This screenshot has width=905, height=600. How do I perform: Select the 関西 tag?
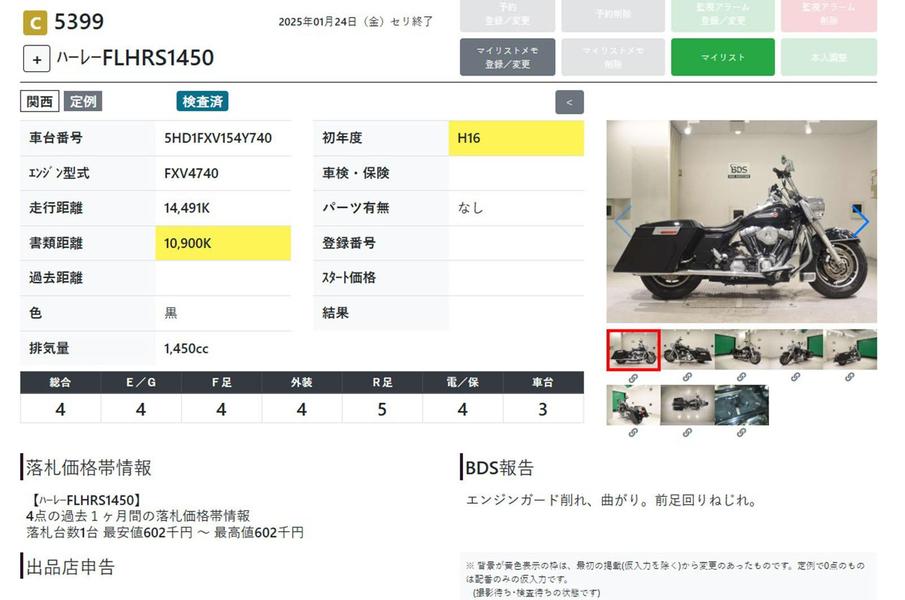pos(40,102)
